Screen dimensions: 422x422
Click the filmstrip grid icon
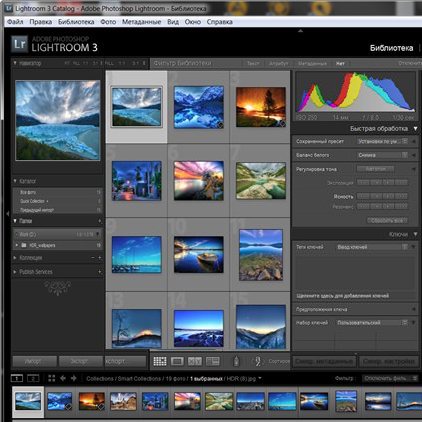[52, 378]
